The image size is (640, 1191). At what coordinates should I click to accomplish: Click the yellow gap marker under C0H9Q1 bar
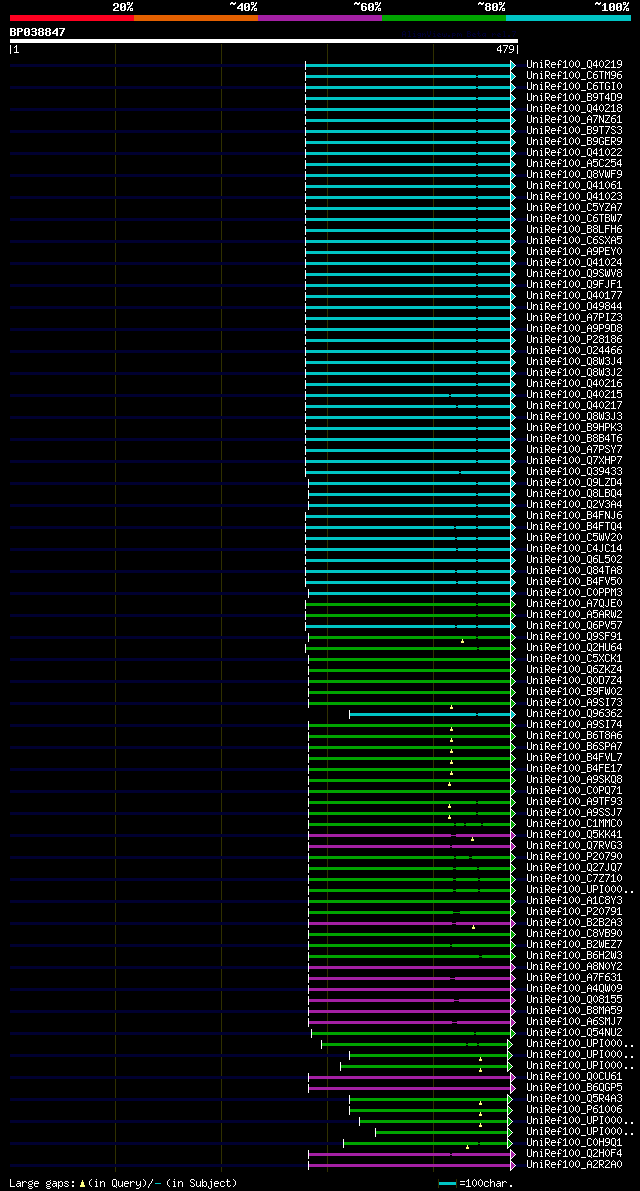tap(468, 1148)
